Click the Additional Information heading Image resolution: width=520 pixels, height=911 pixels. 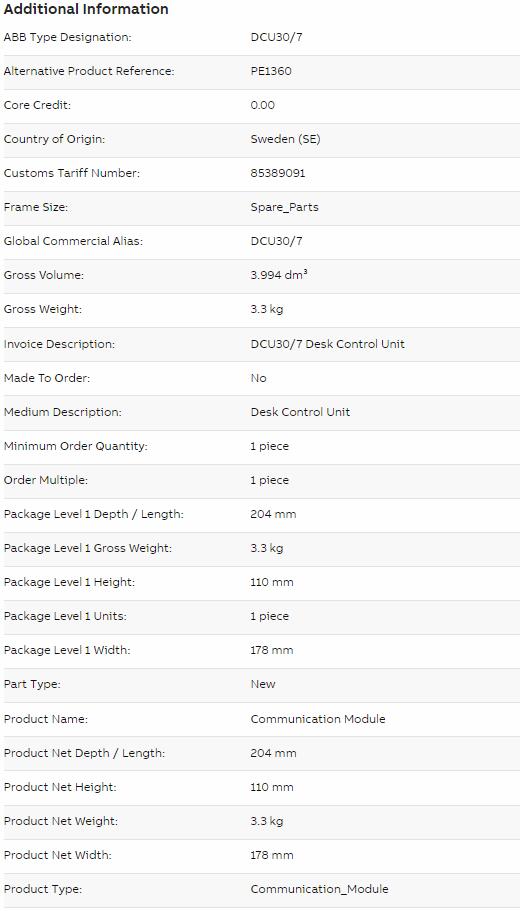point(86,9)
